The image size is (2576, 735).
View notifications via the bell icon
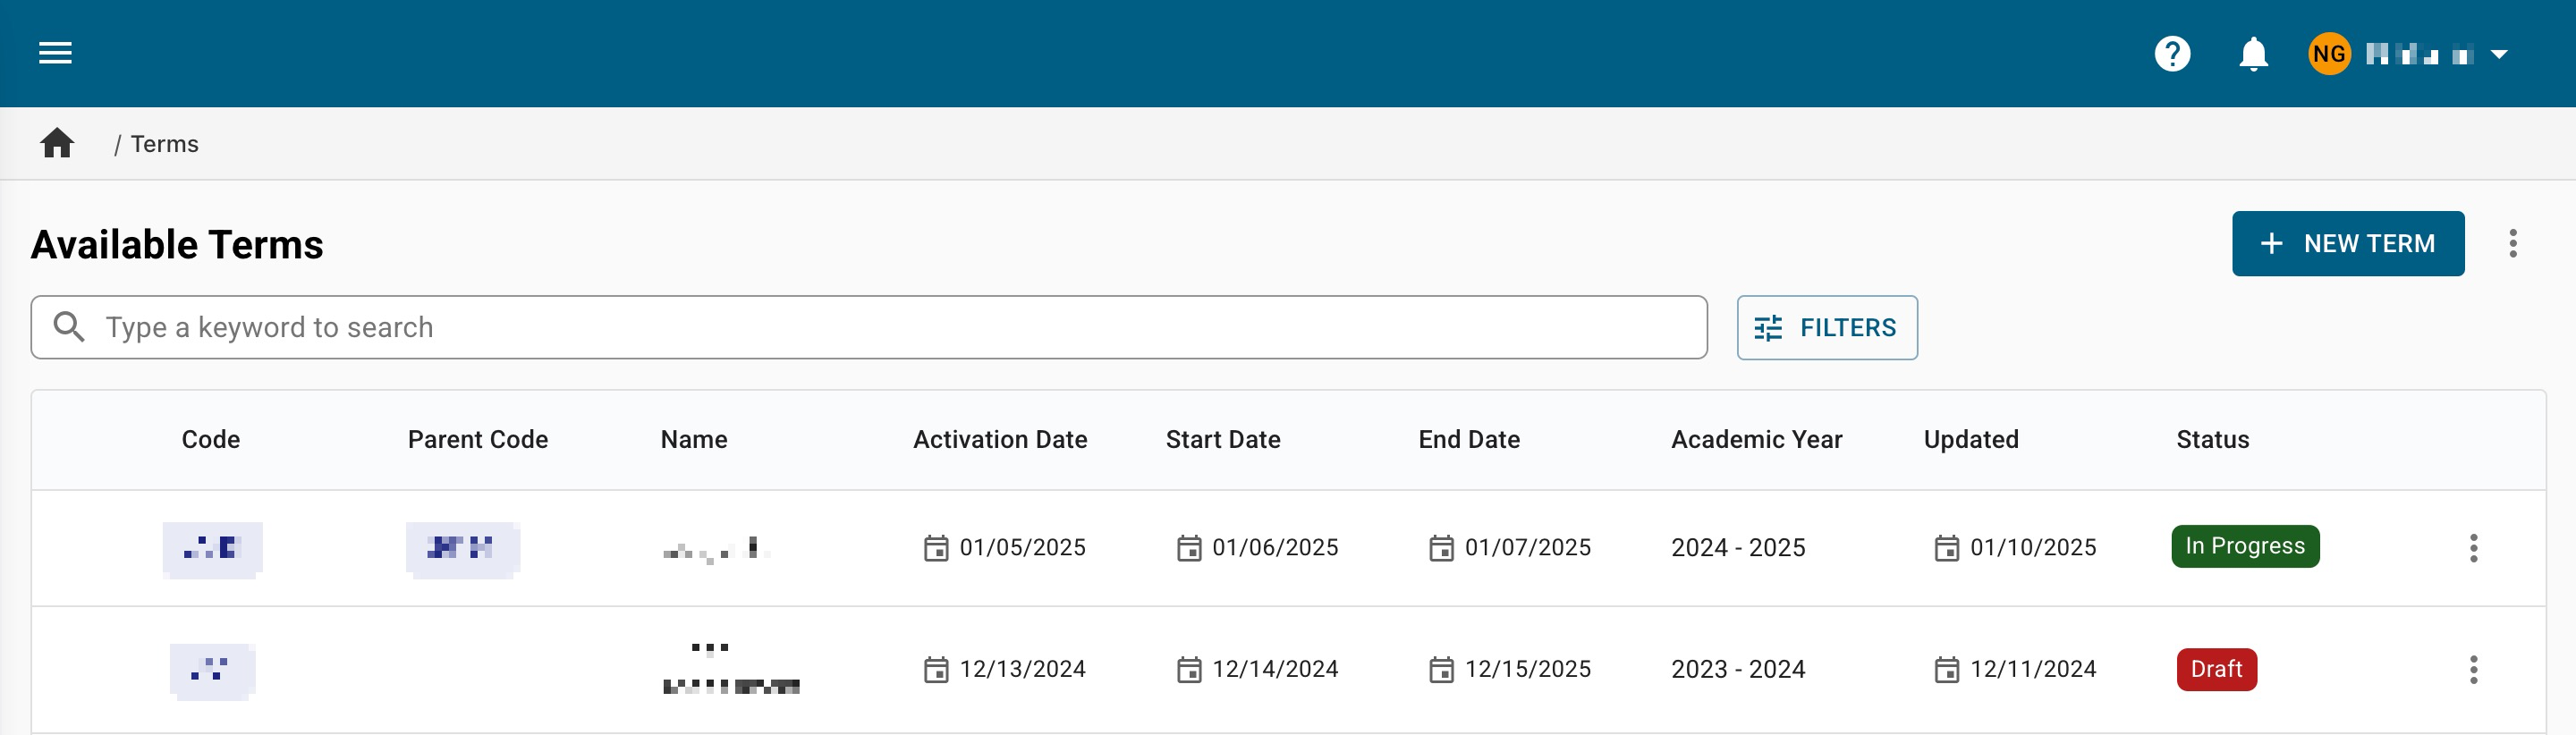2253,54
